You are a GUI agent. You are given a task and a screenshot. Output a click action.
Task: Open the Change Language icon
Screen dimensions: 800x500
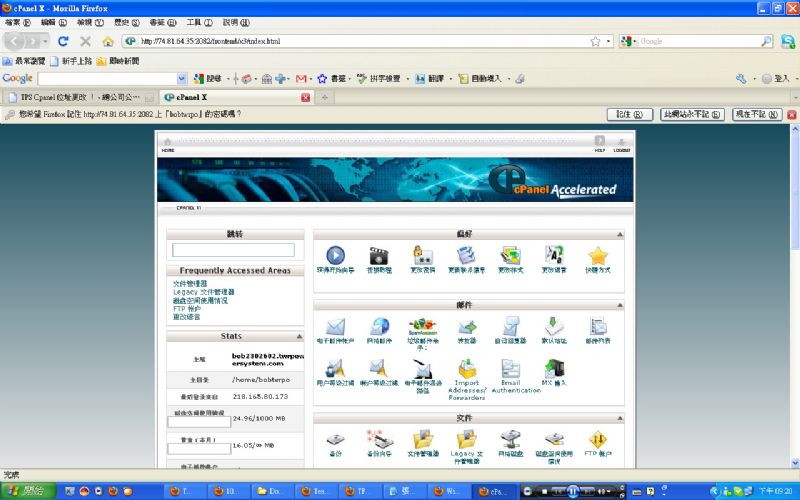tap(554, 255)
